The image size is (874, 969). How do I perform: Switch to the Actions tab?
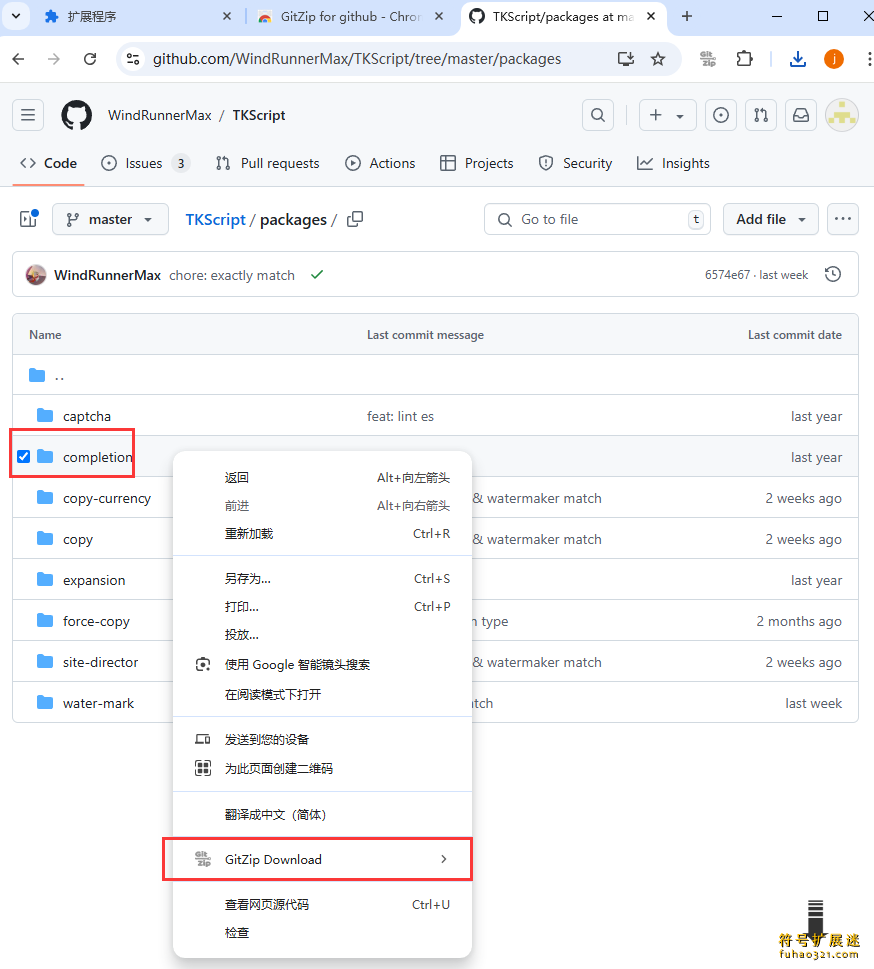(380, 163)
